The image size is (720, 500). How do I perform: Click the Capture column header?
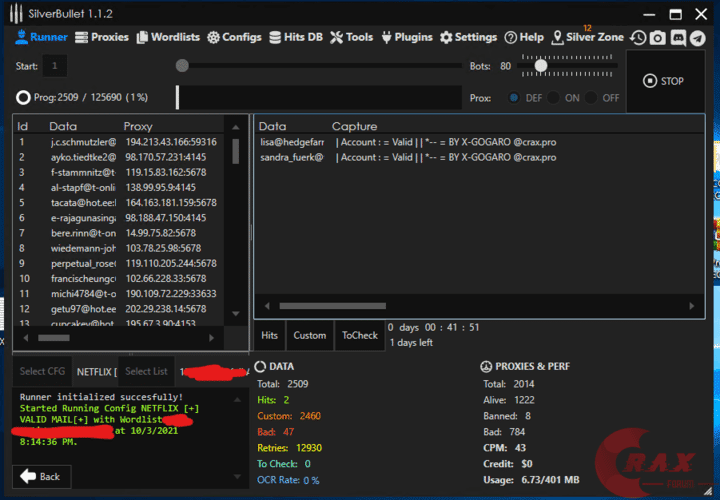[x=354, y=126]
